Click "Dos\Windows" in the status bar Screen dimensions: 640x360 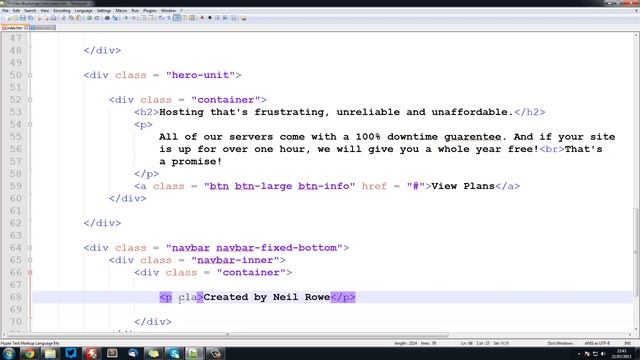[x=560, y=343]
